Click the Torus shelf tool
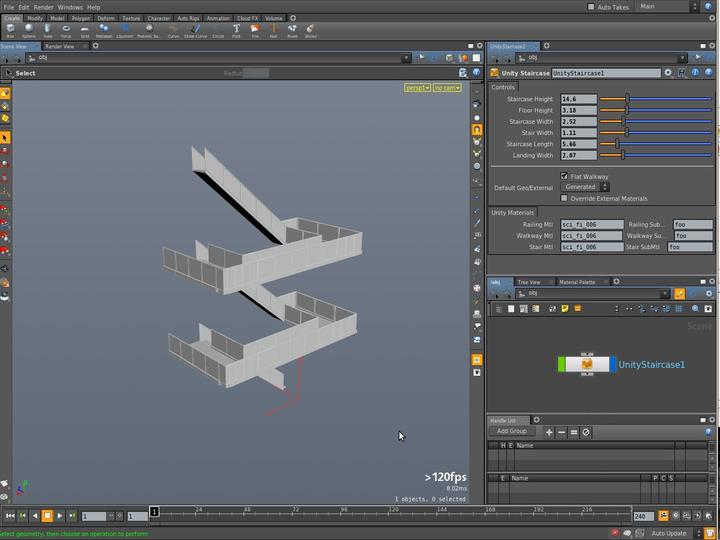Viewport: 720px width, 540px height. pos(66,30)
